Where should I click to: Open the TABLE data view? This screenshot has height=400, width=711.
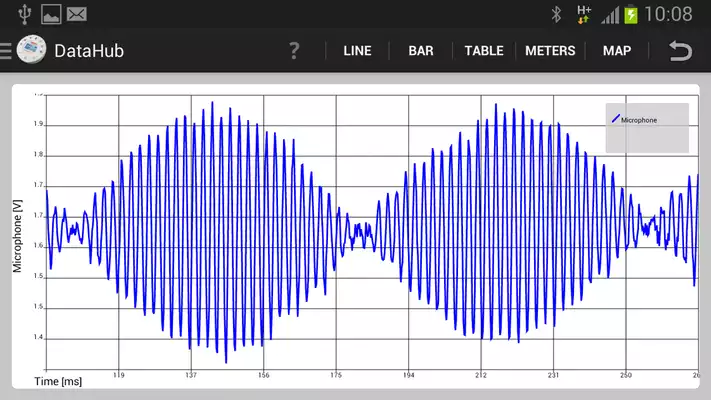tap(484, 51)
